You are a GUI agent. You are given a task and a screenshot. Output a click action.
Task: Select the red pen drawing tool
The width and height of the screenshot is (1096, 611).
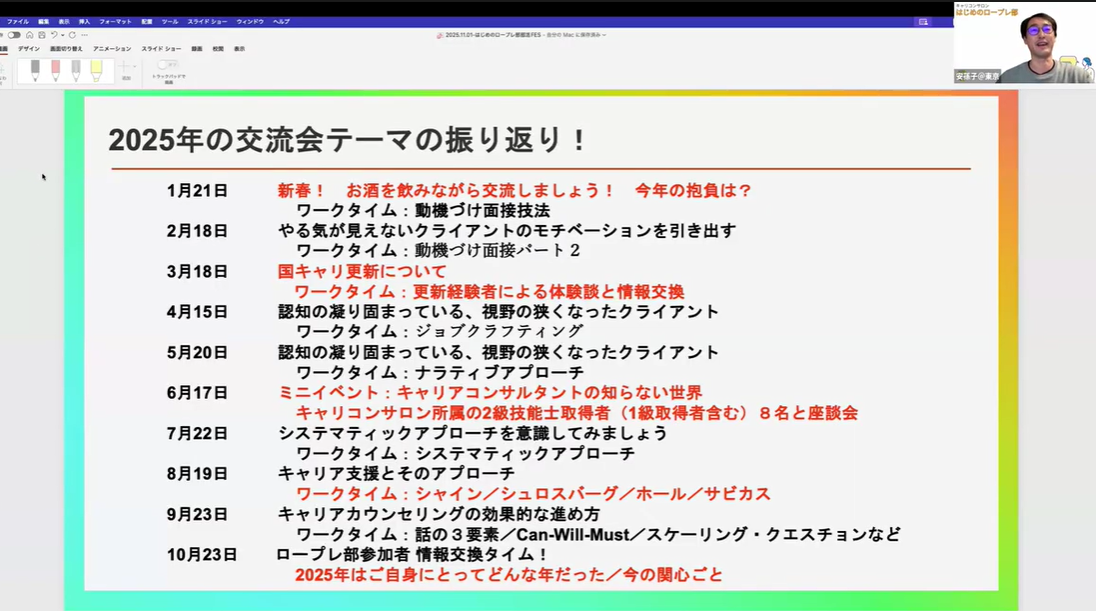tap(55, 70)
